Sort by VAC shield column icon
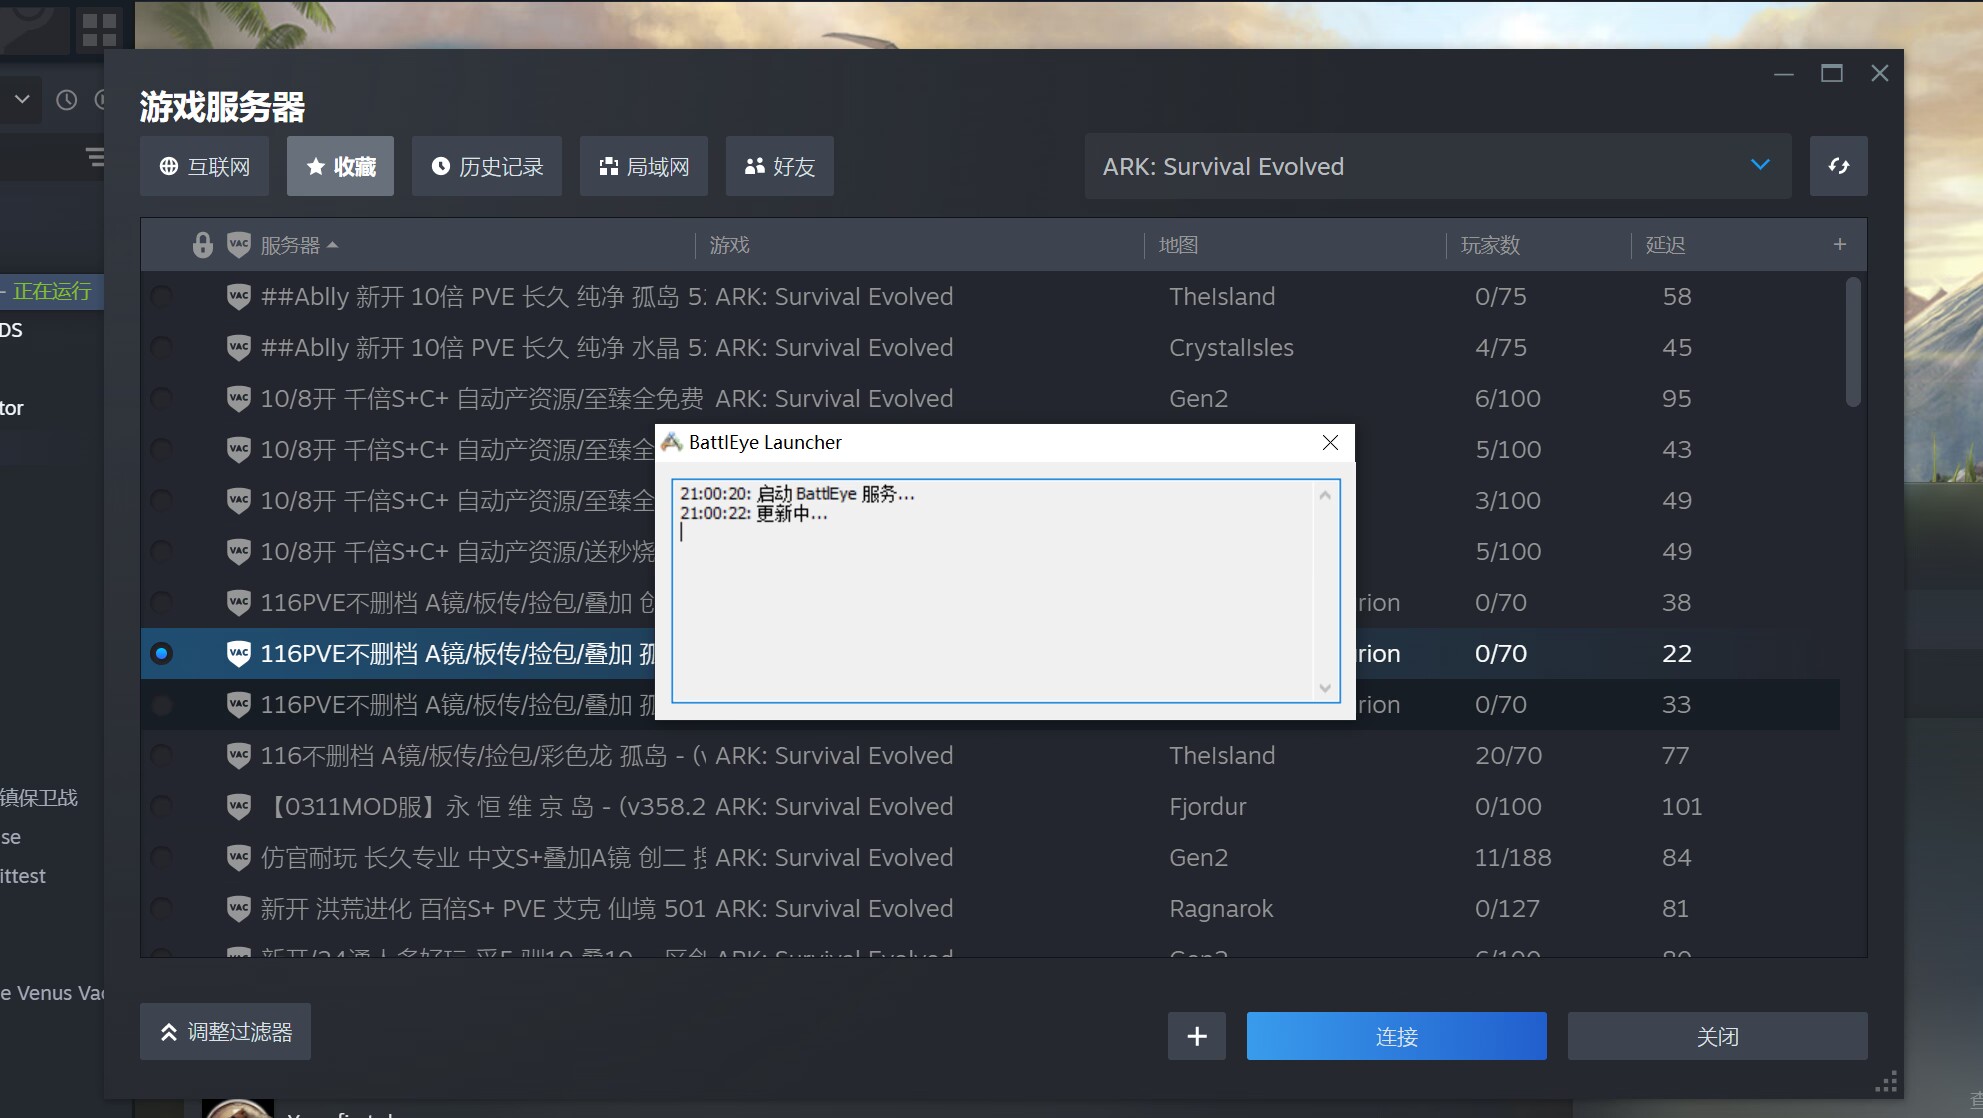This screenshot has width=1983, height=1118. pos(239,245)
